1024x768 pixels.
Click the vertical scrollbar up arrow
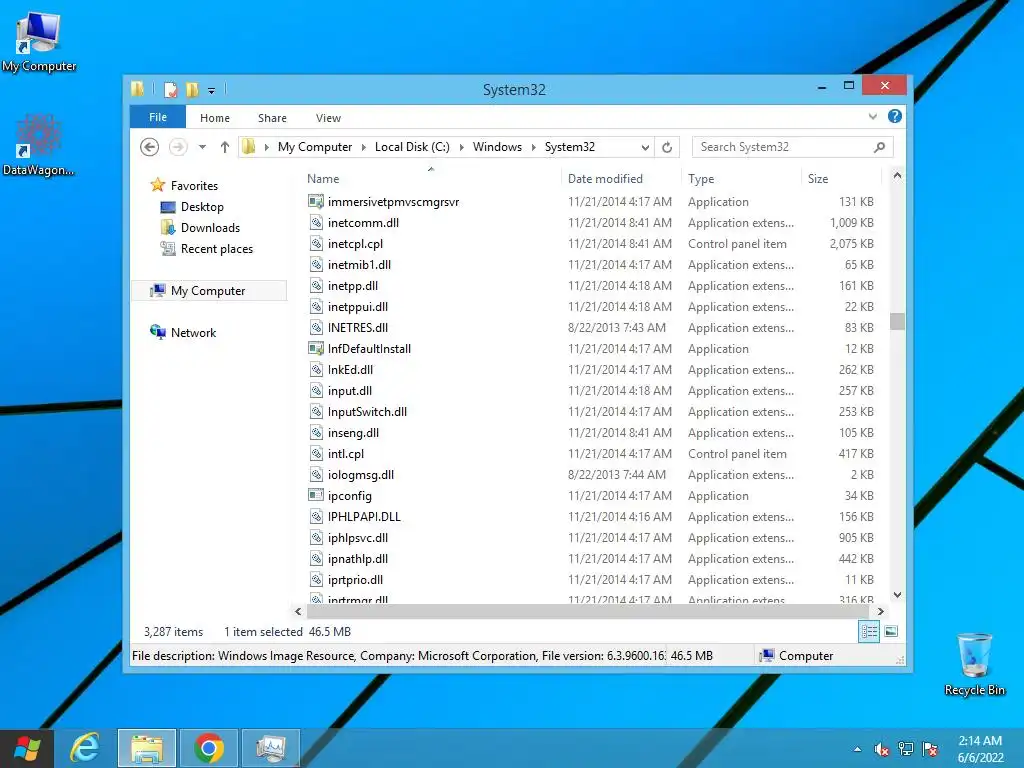[897, 175]
